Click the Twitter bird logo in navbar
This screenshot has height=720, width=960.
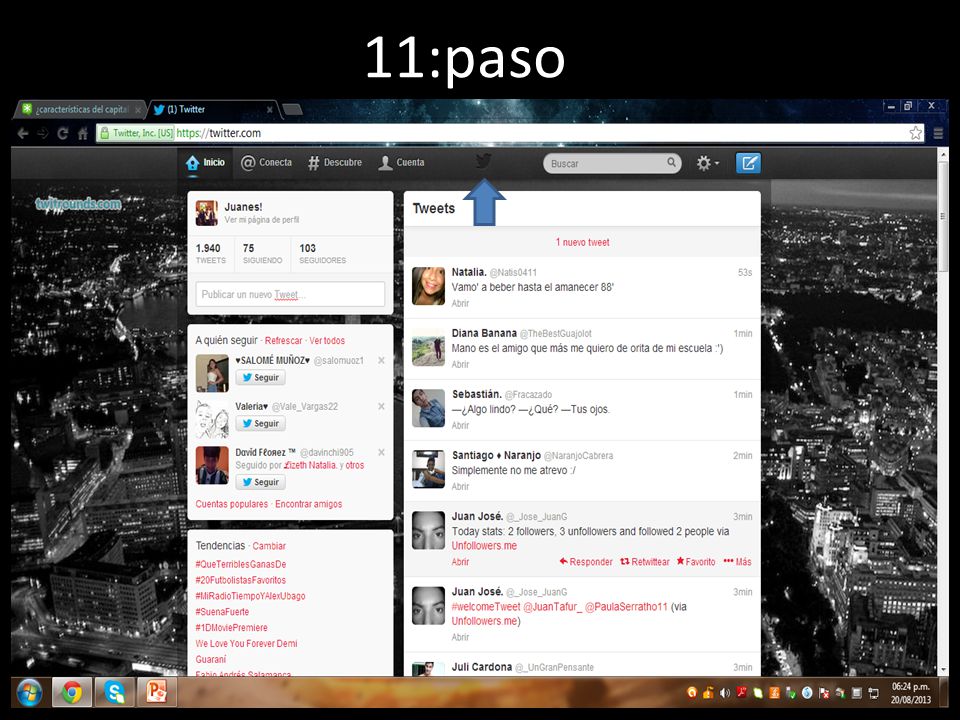click(x=483, y=162)
